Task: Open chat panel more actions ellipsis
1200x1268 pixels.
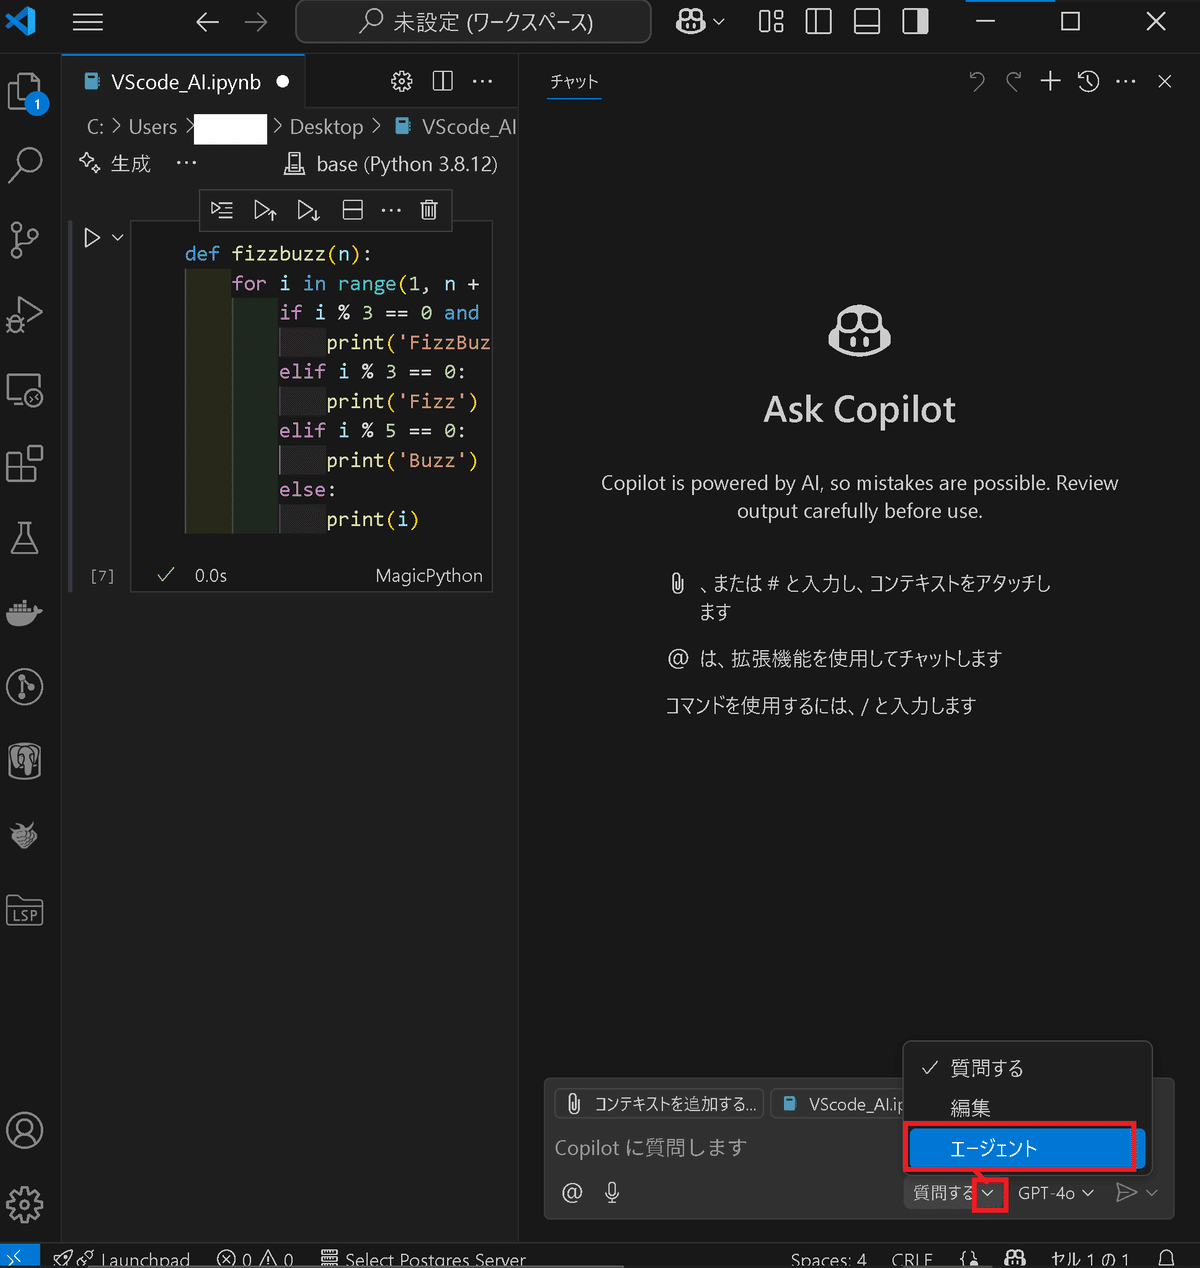Action: click(x=1126, y=82)
